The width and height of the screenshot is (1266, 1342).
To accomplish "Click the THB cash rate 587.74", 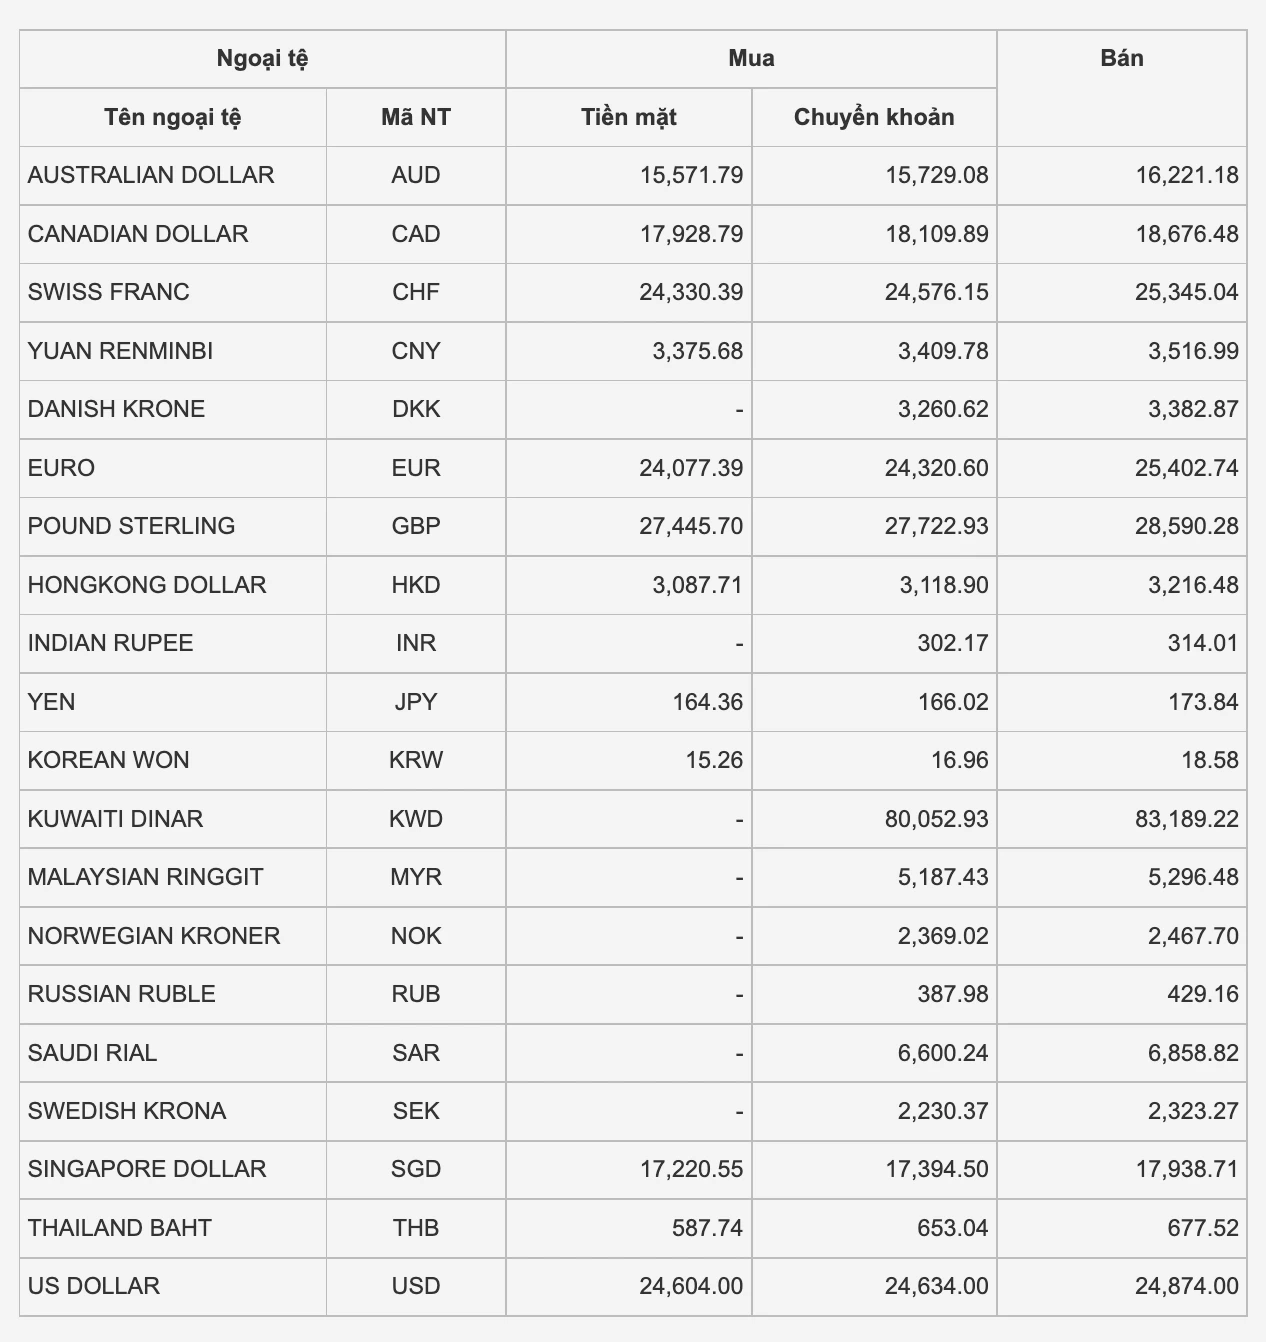I will click(707, 1228).
